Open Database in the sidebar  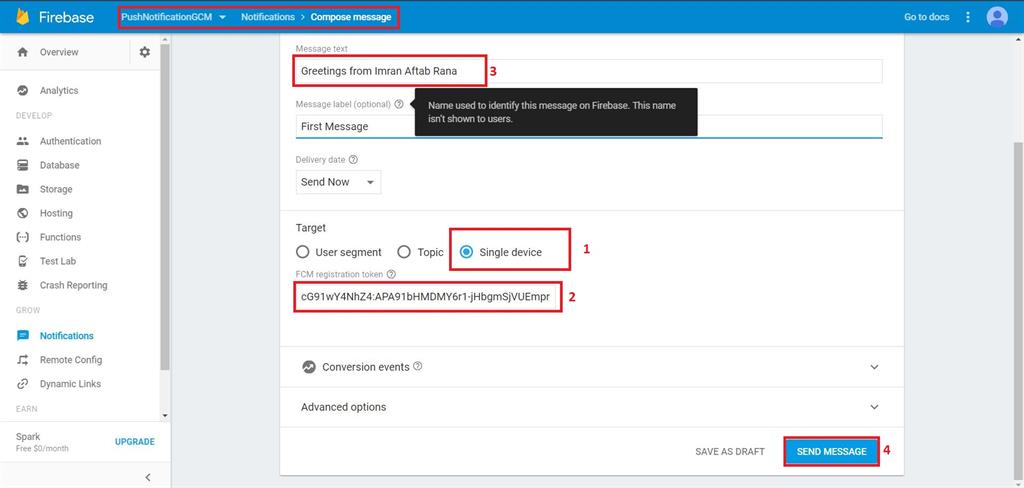(x=59, y=165)
